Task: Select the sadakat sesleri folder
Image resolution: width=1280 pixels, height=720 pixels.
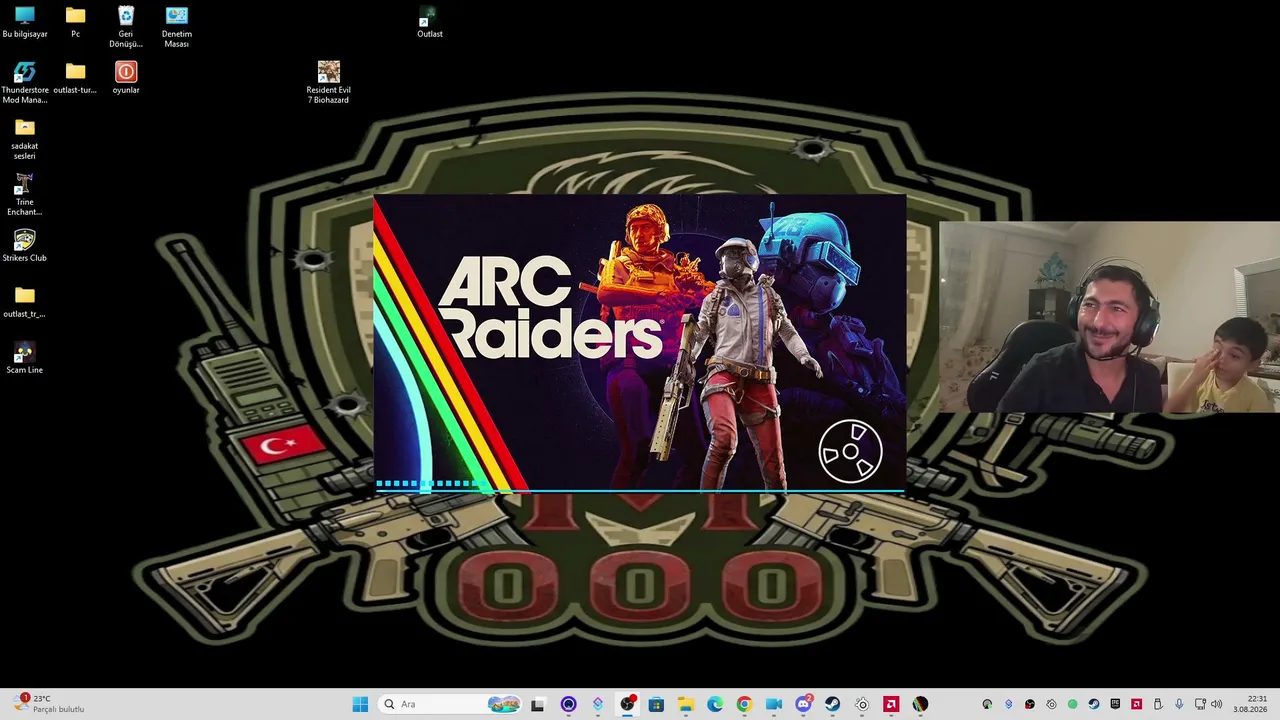Action: coord(25,139)
